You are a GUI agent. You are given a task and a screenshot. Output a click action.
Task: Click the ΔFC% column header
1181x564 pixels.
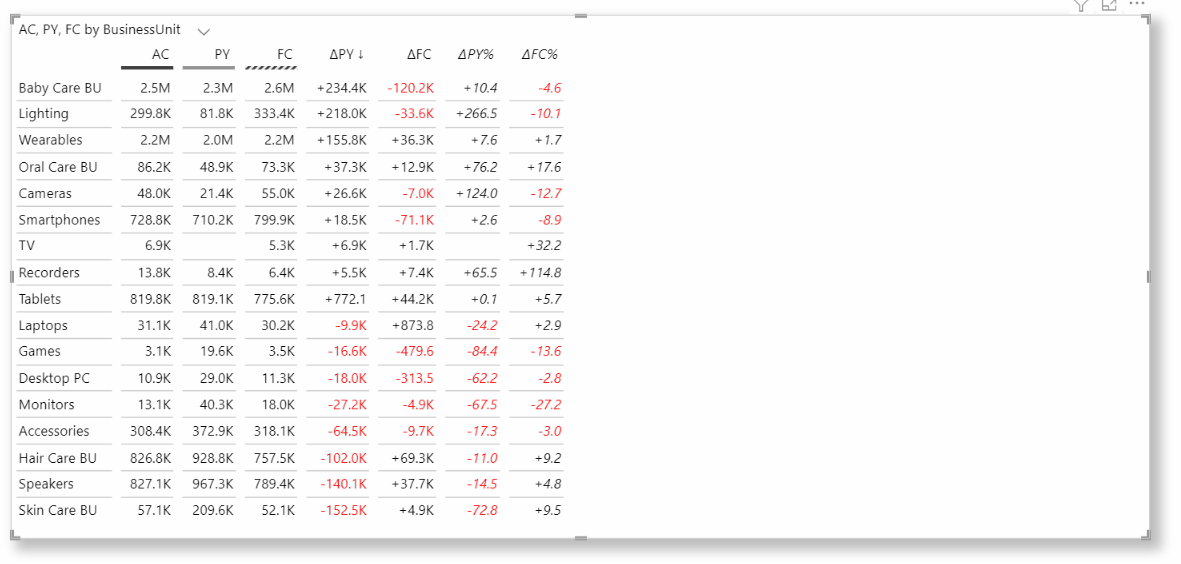(x=539, y=54)
